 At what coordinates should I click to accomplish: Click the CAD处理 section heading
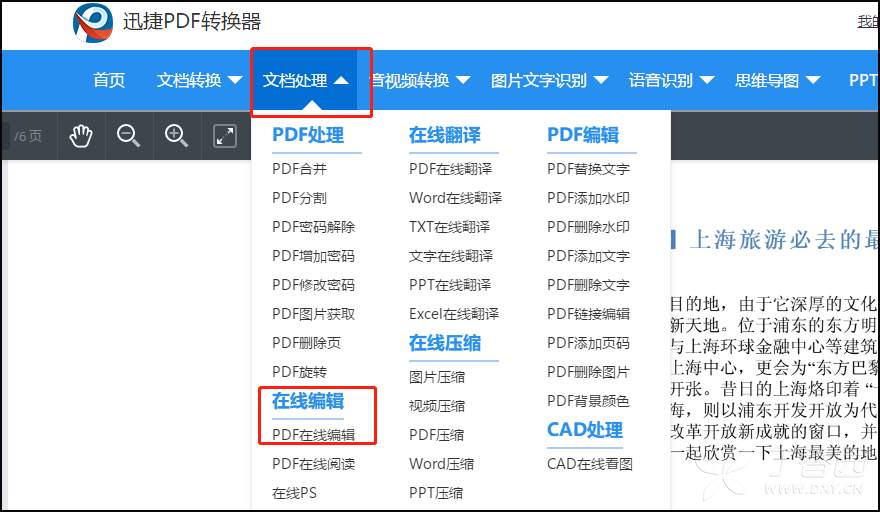pyautogui.click(x=585, y=430)
